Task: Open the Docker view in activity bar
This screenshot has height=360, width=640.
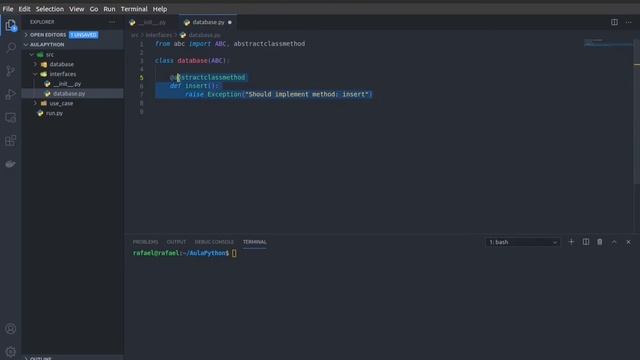Action: [11, 164]
